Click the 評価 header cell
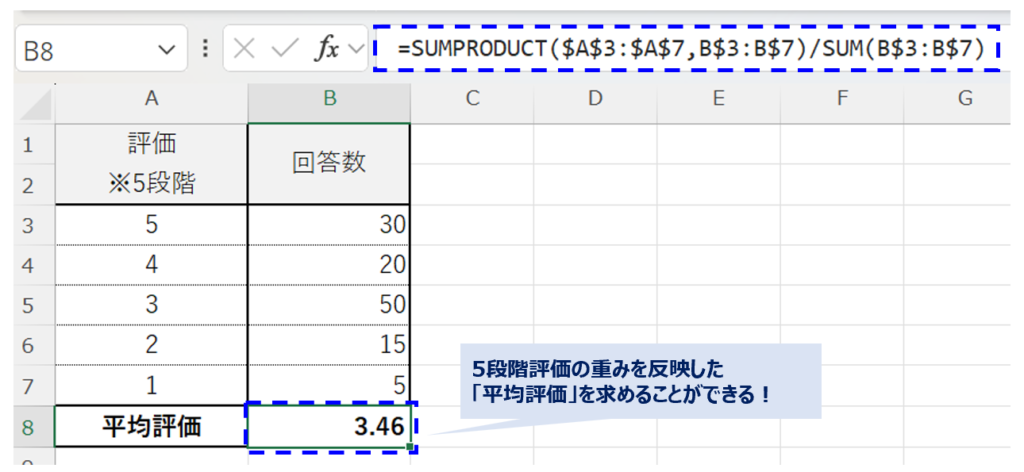This screenshot has width=1024, height=472. [x=152, y=144]
